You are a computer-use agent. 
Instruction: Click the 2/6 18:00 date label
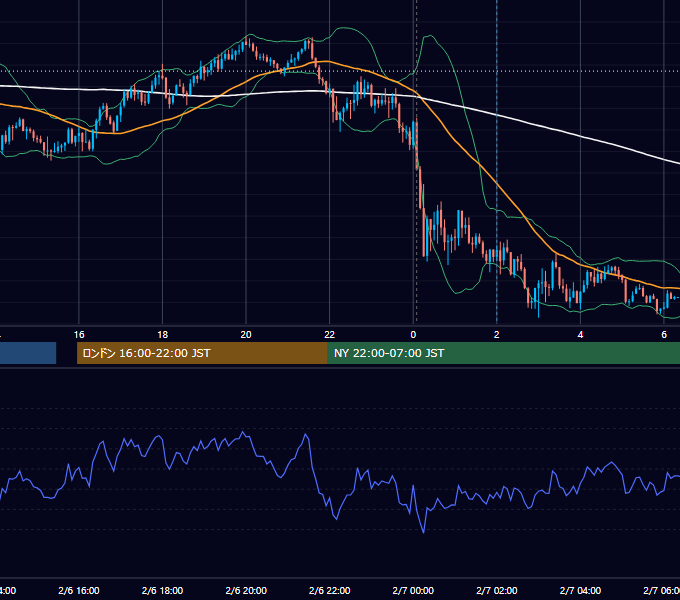(163, 590)
